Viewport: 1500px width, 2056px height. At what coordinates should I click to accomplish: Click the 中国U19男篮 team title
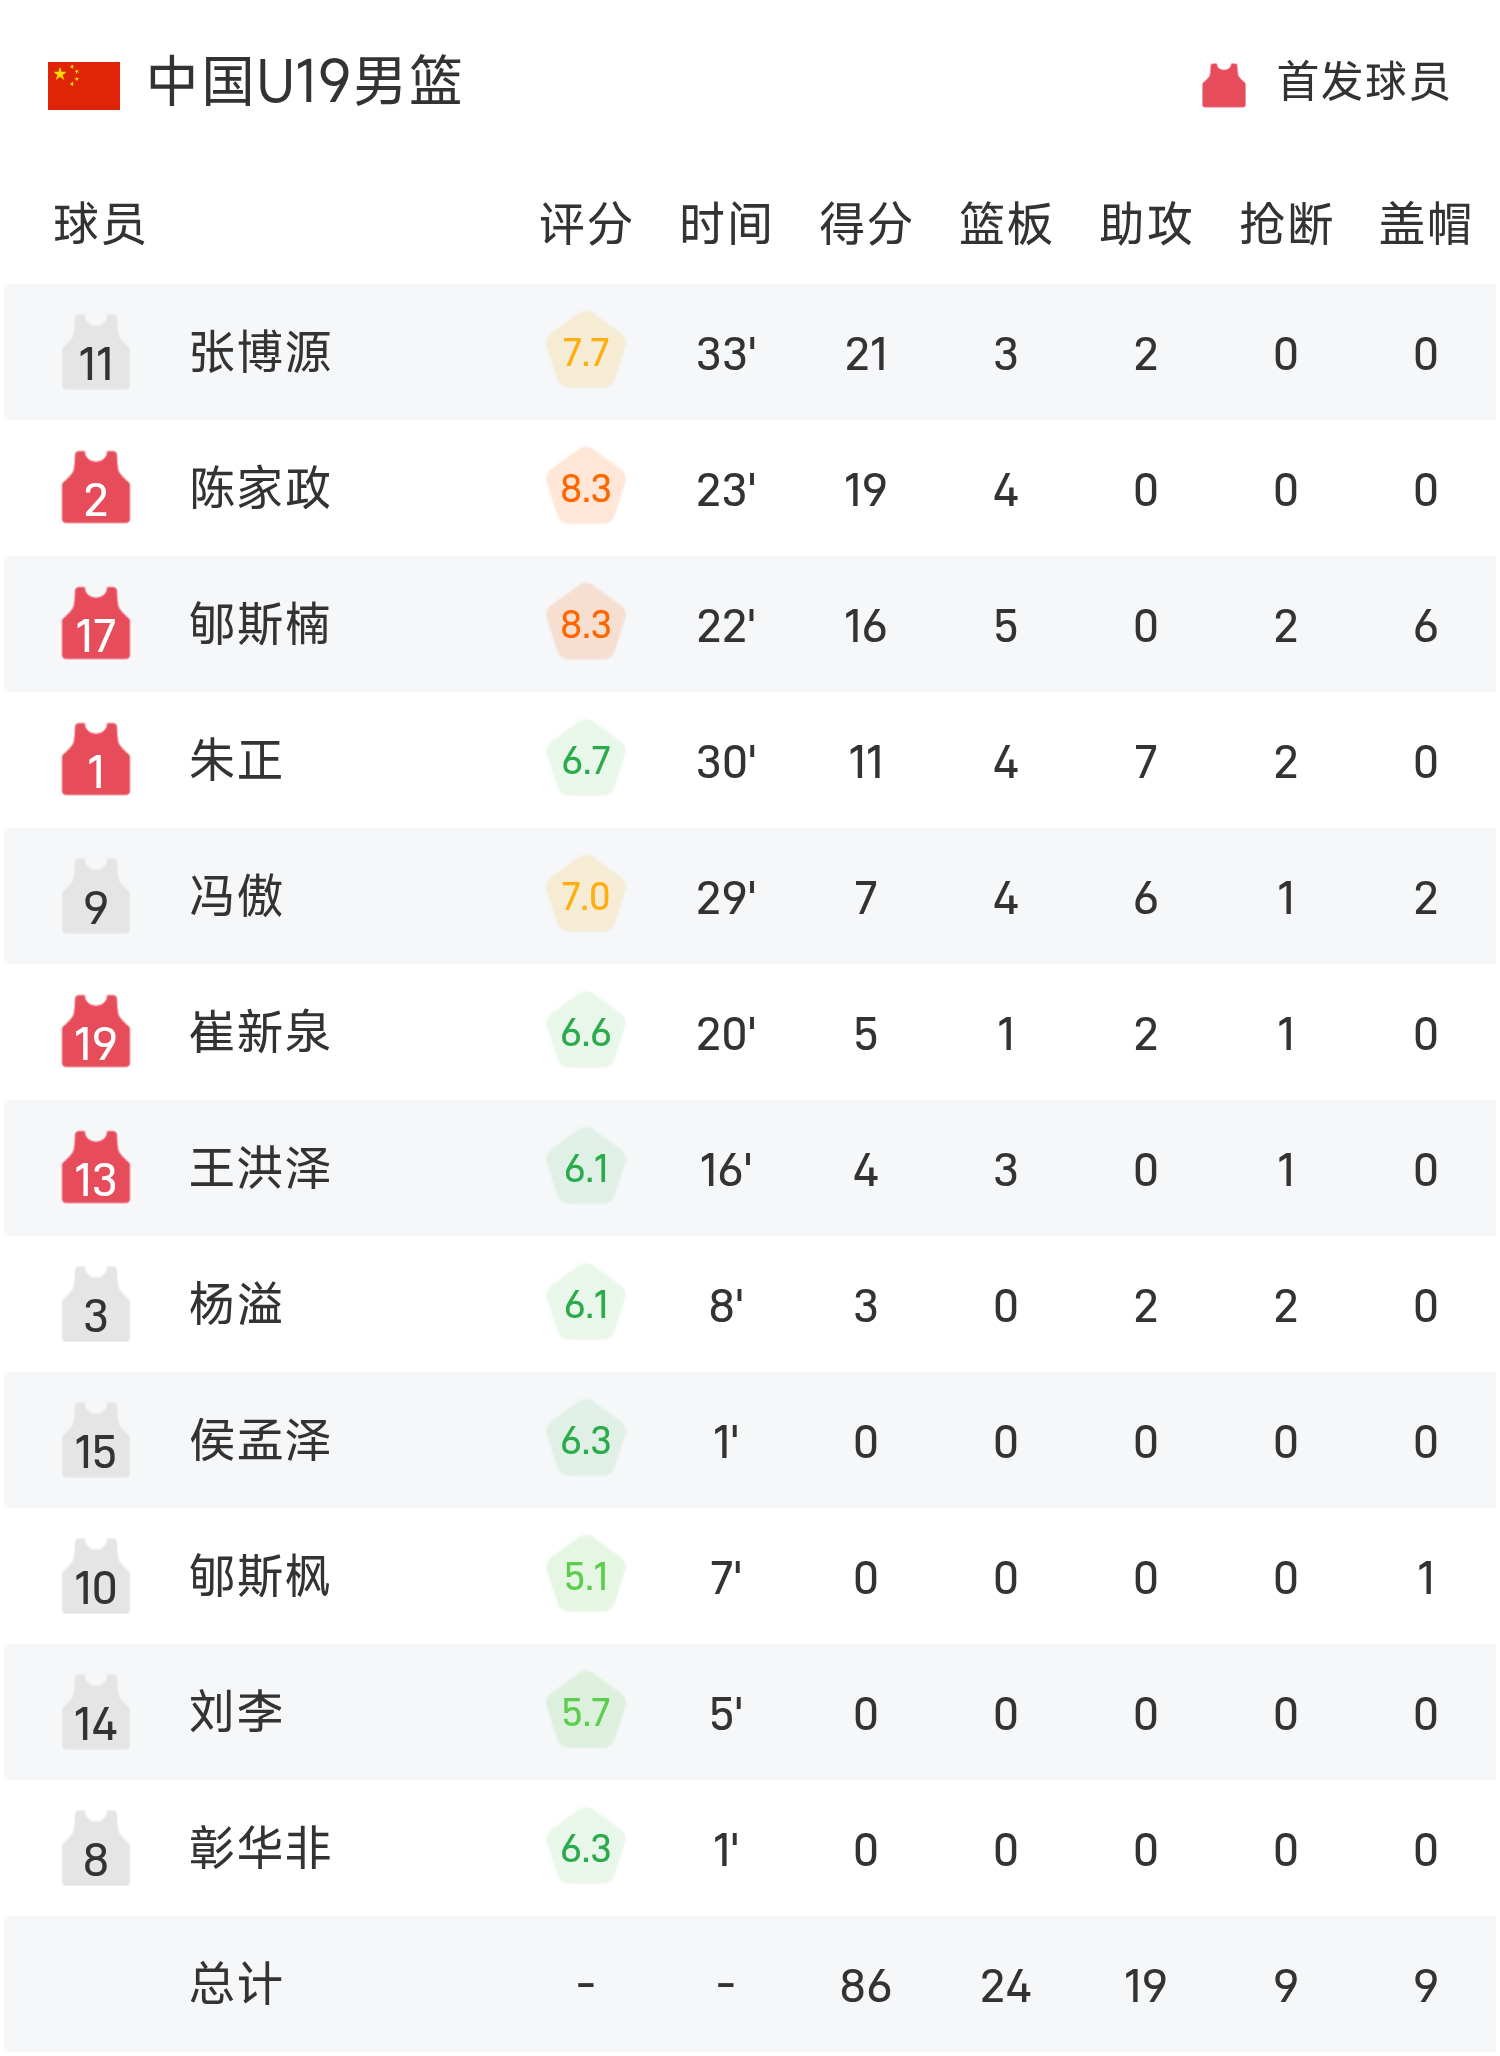[305, 82]
